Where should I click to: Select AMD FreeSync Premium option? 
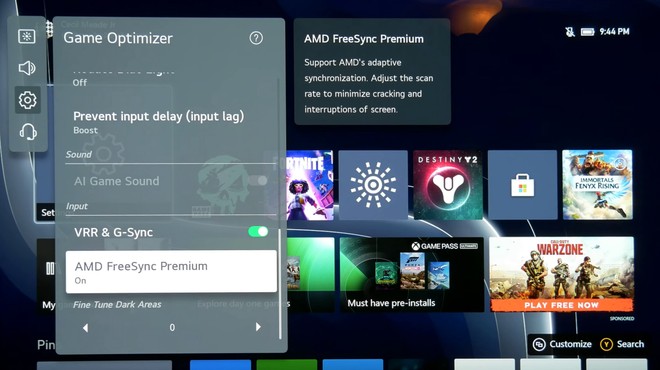(x=171, y=272)
